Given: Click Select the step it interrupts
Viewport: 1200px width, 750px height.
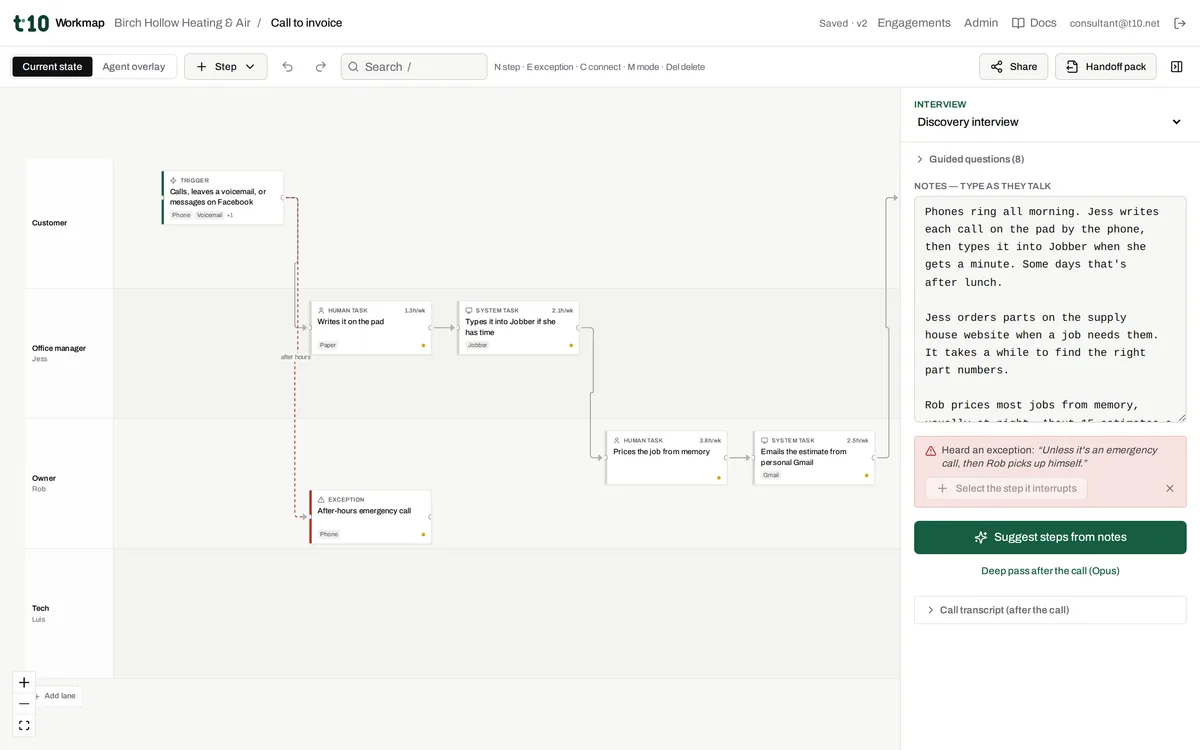Looking at the screenshot, I should [x=1006, y=489].
